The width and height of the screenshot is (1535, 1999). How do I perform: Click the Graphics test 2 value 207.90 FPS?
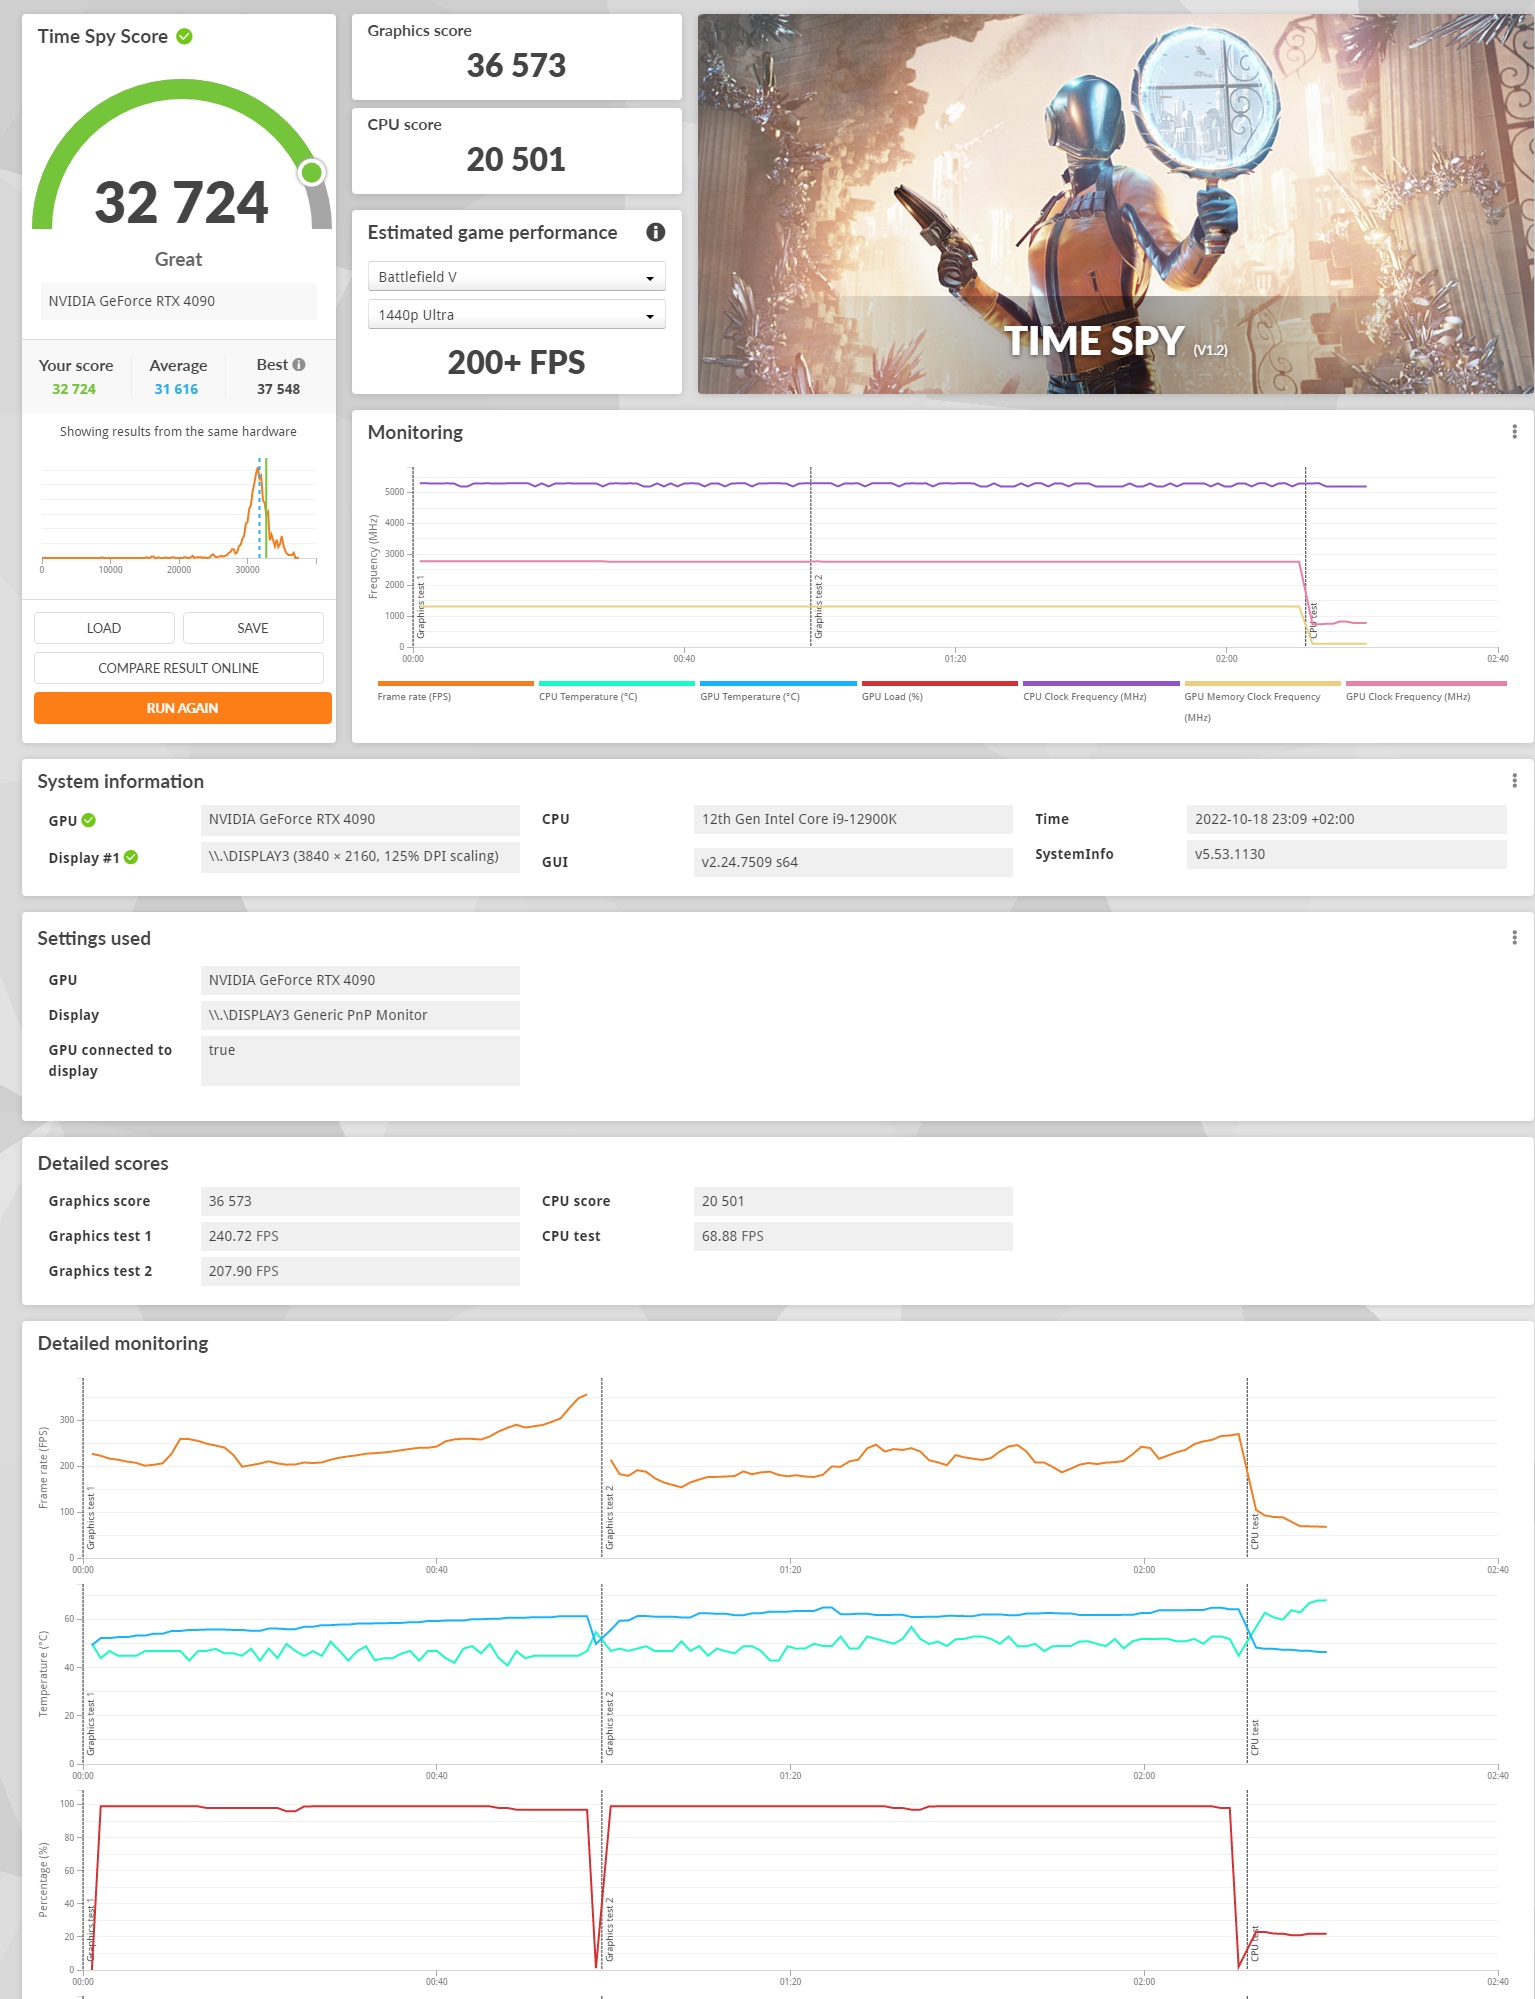(360, 1271)
